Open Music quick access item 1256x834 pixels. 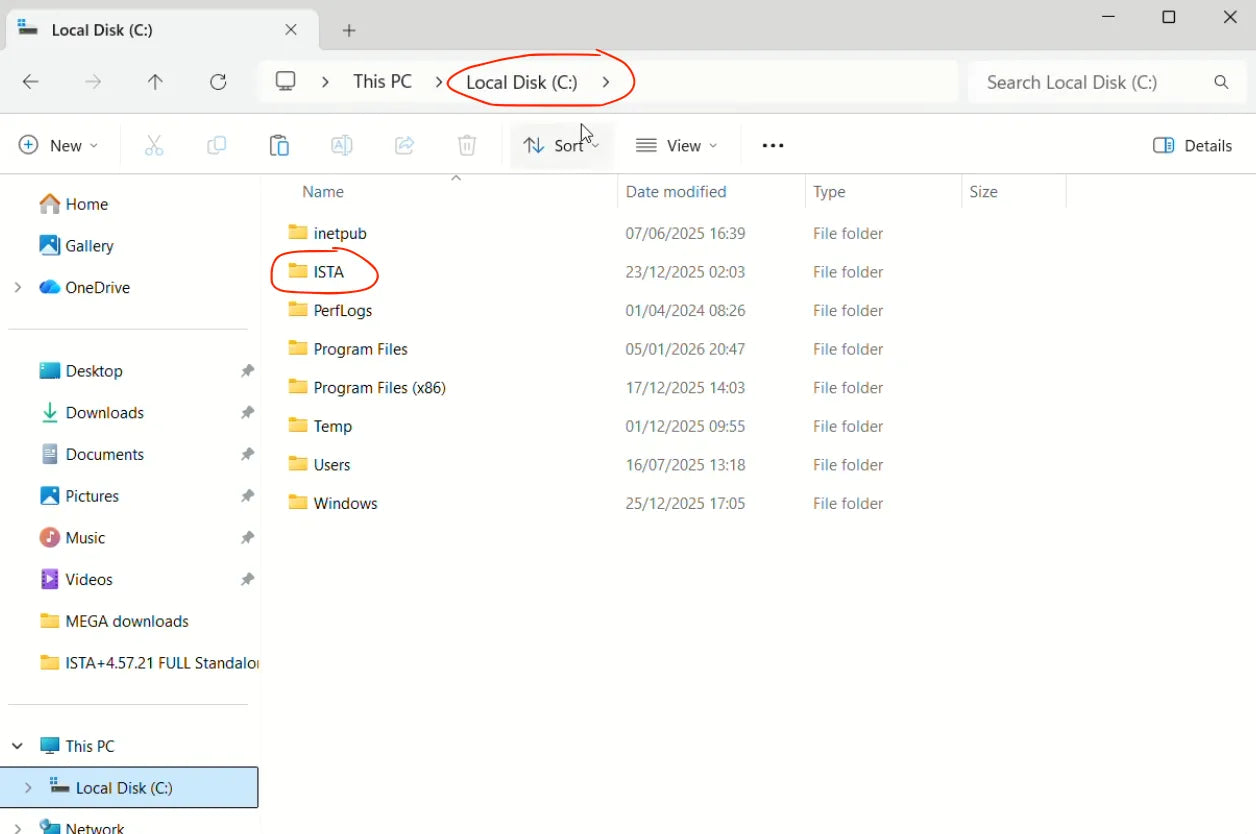[72, 538]
